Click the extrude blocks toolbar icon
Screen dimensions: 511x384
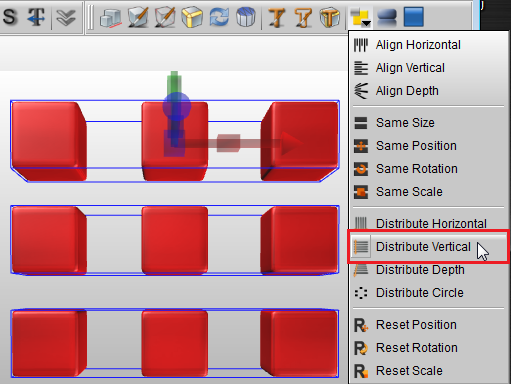[111, 17]
